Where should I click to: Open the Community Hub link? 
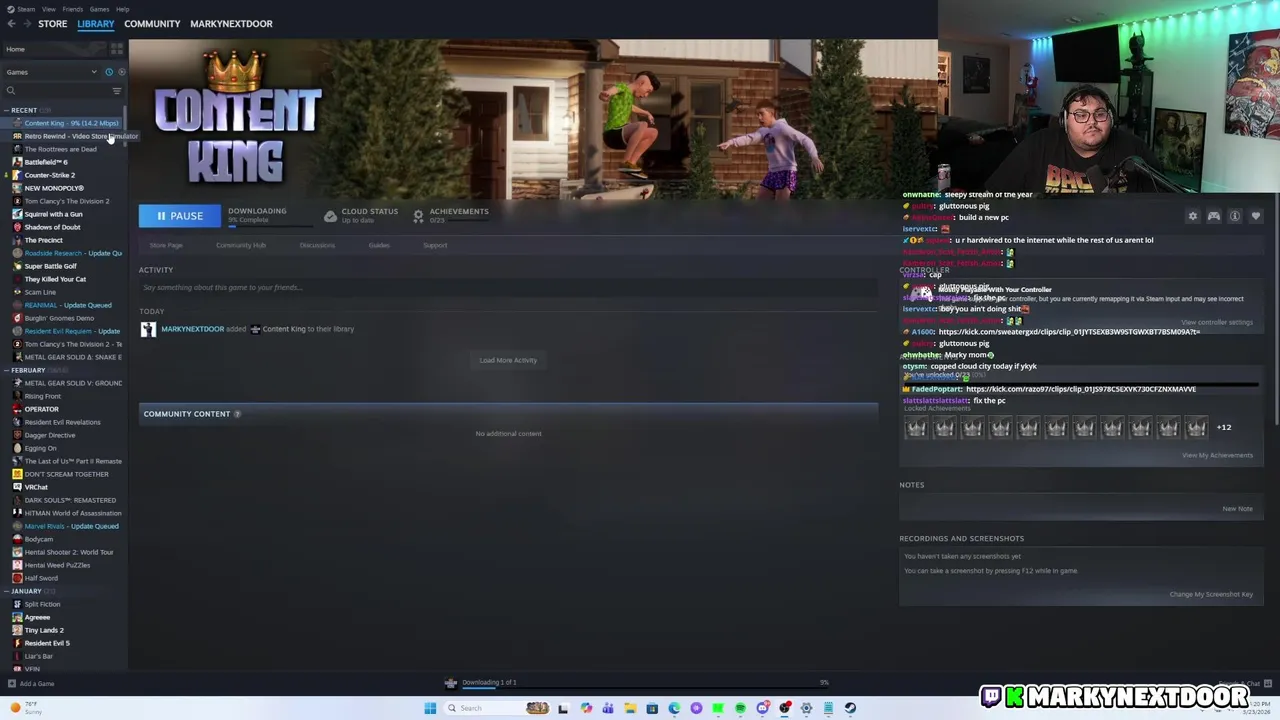pos(241,245)
